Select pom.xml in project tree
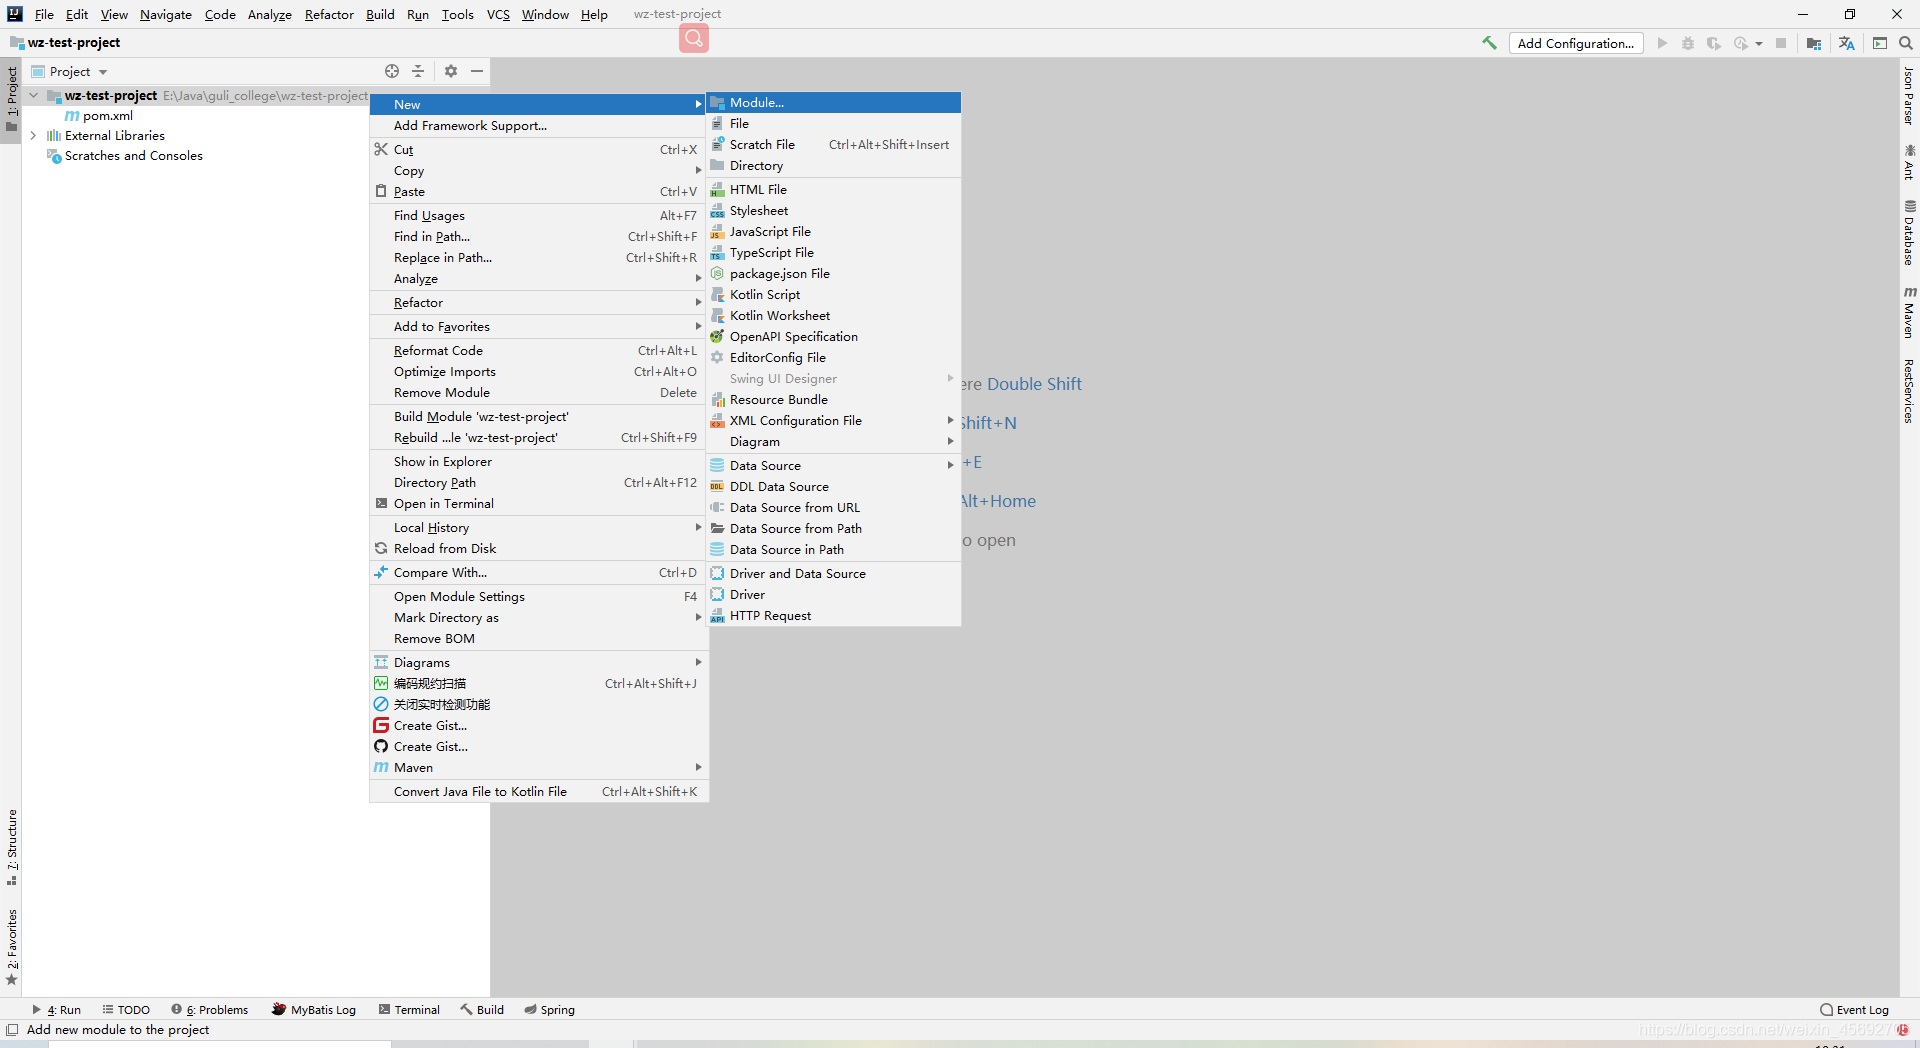1920x1048 pixels. click(x=99, y=116)
